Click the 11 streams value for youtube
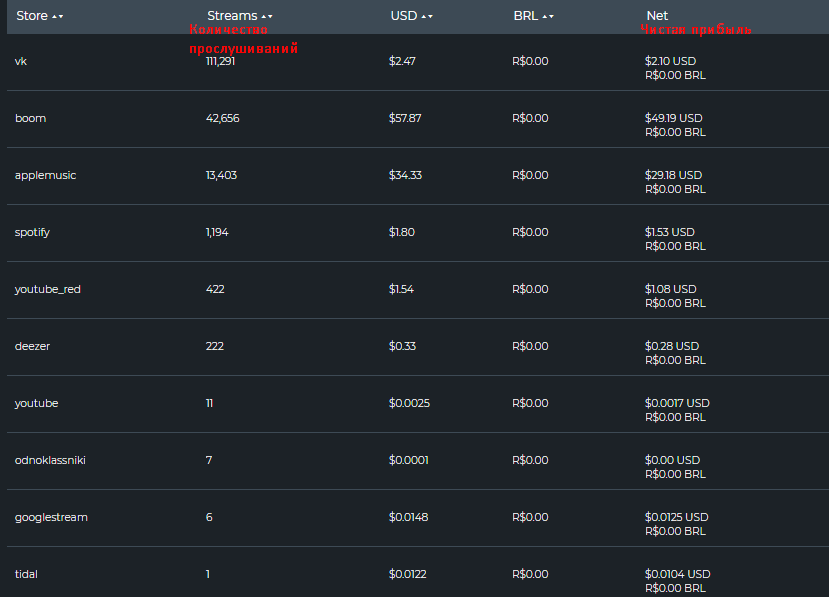 (x=209, y=403)
